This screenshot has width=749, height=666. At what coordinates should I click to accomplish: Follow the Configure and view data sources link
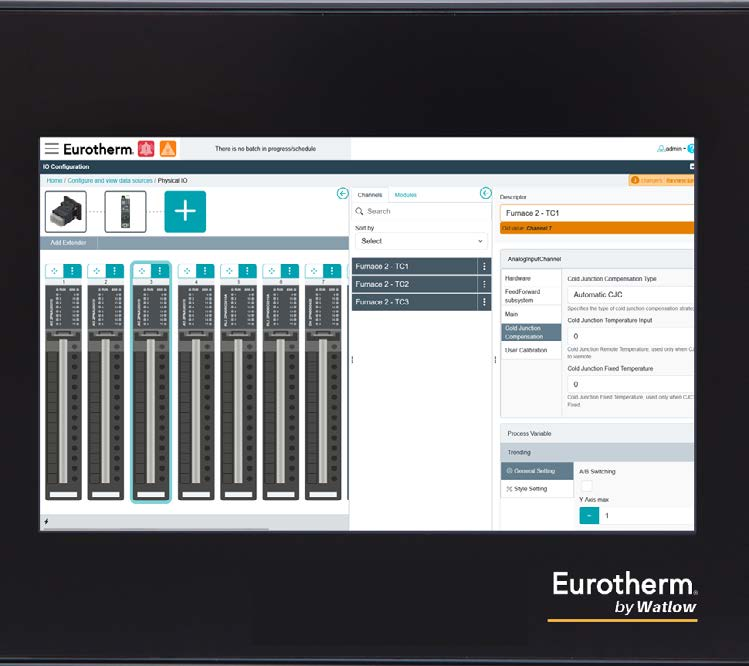(x=110, y=181)
